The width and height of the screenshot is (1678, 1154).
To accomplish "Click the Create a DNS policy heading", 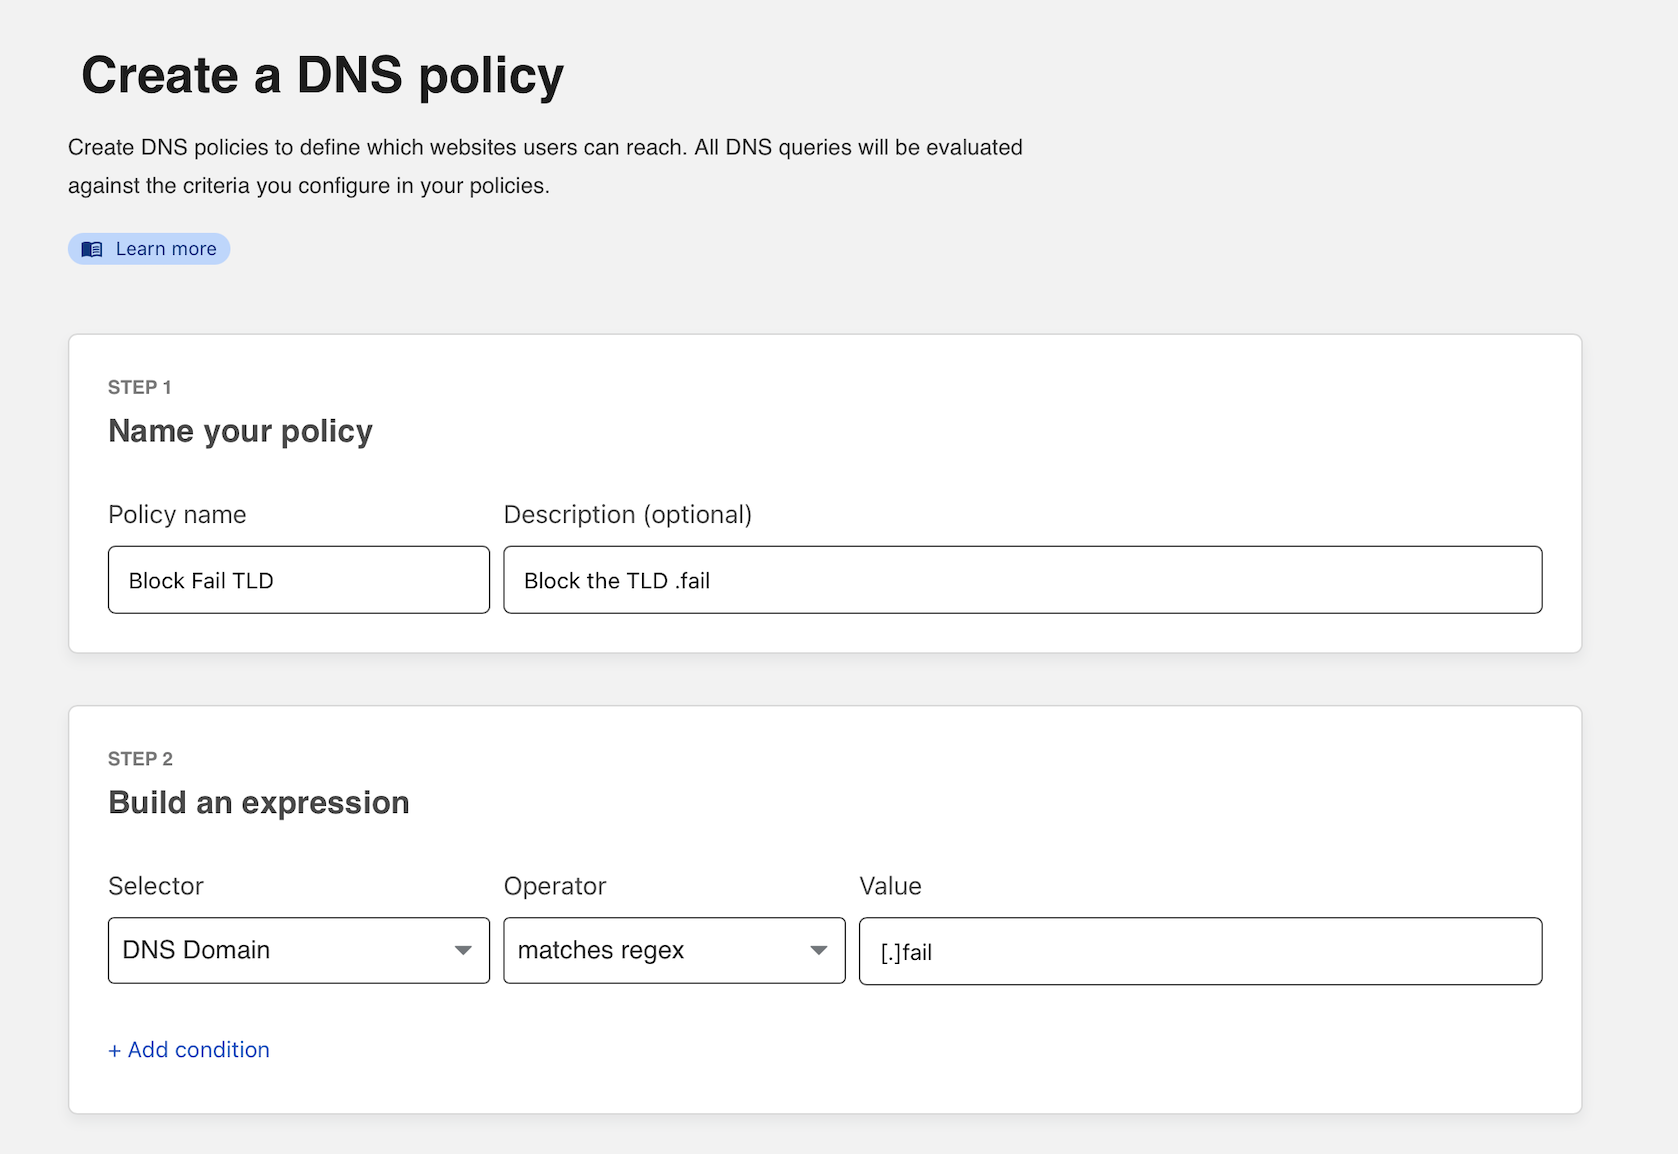I will pos(322,74).
